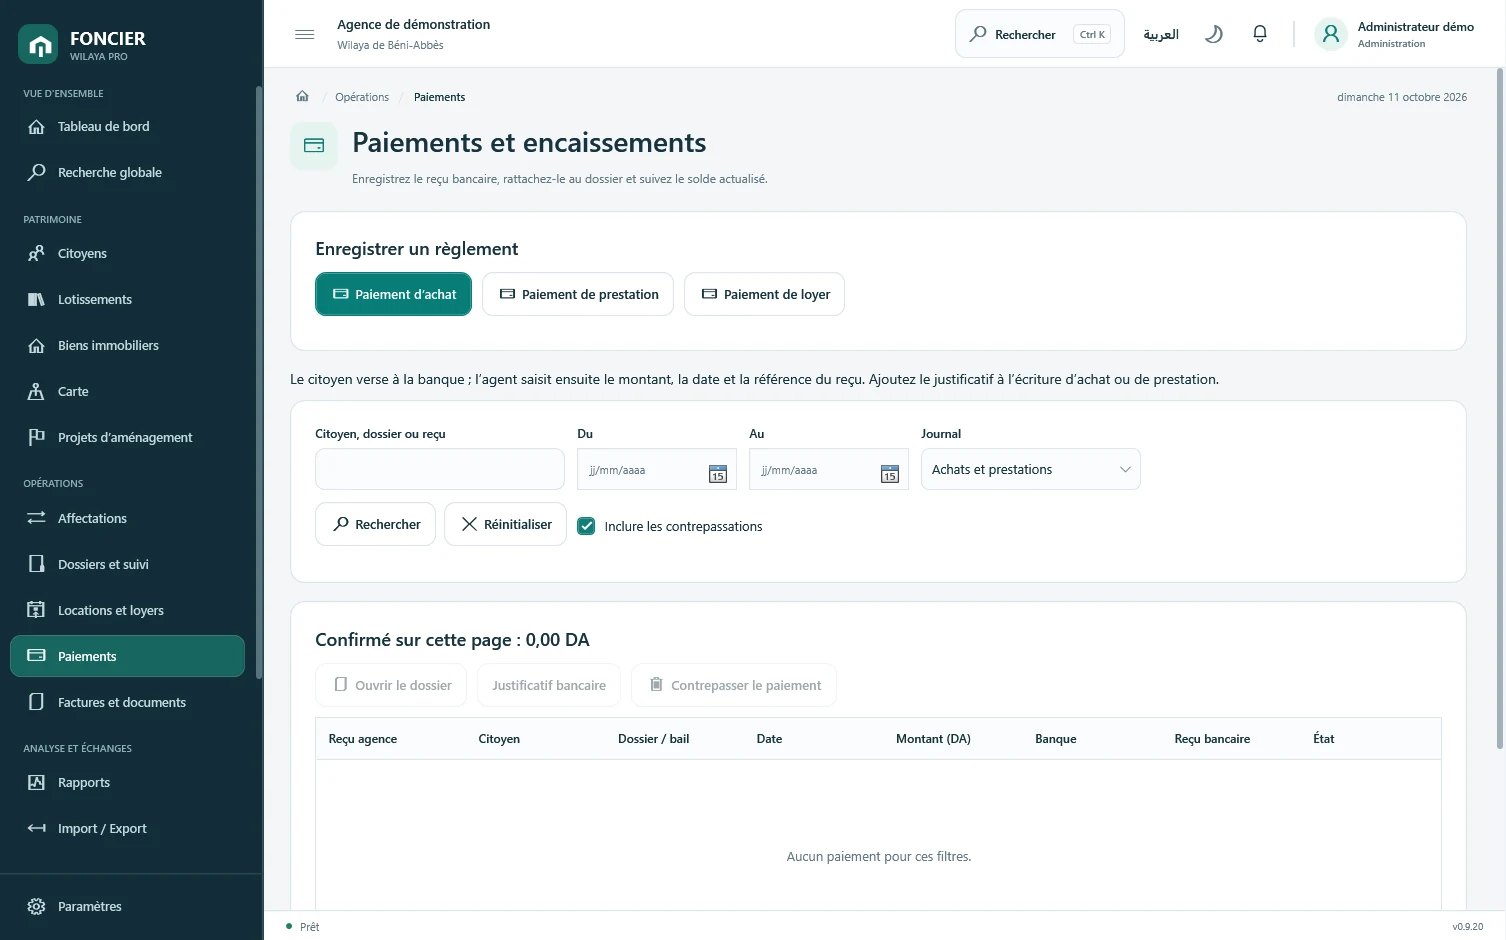Open Projets d'aménagement page
Image resolution: width=1506 pixels, height=940 pixels.
127,438
